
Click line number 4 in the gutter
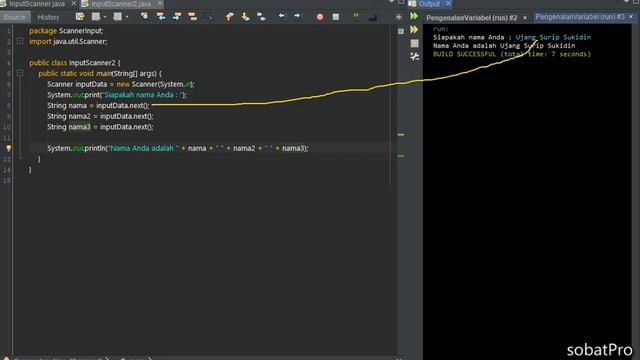[8, 63]
